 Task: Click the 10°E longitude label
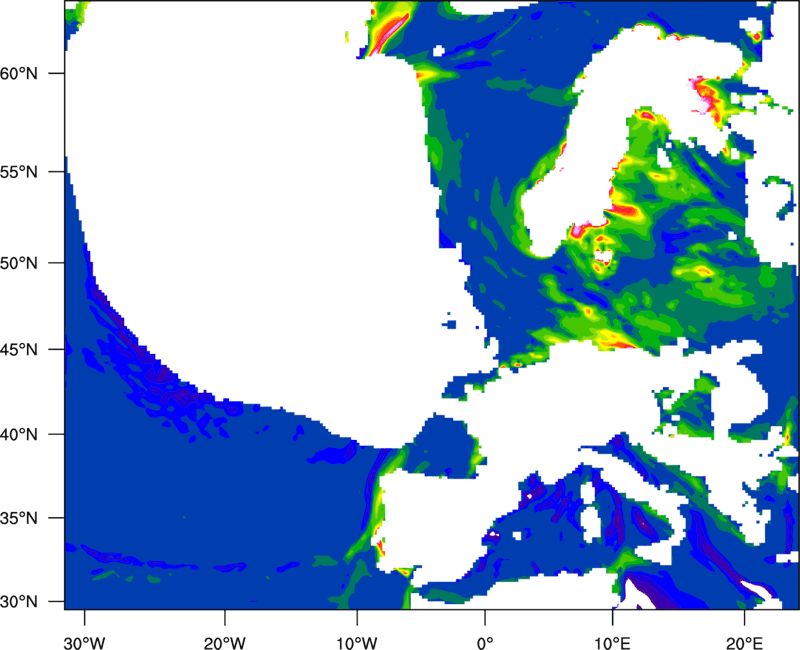coord(612,643)
